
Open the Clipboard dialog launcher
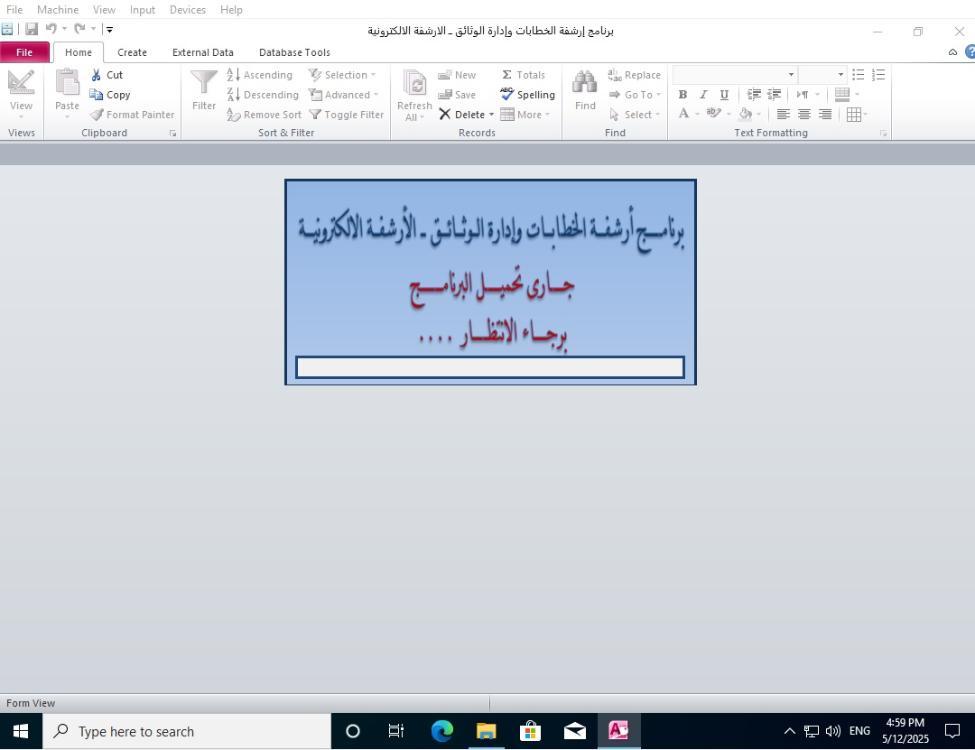[173, 133]
